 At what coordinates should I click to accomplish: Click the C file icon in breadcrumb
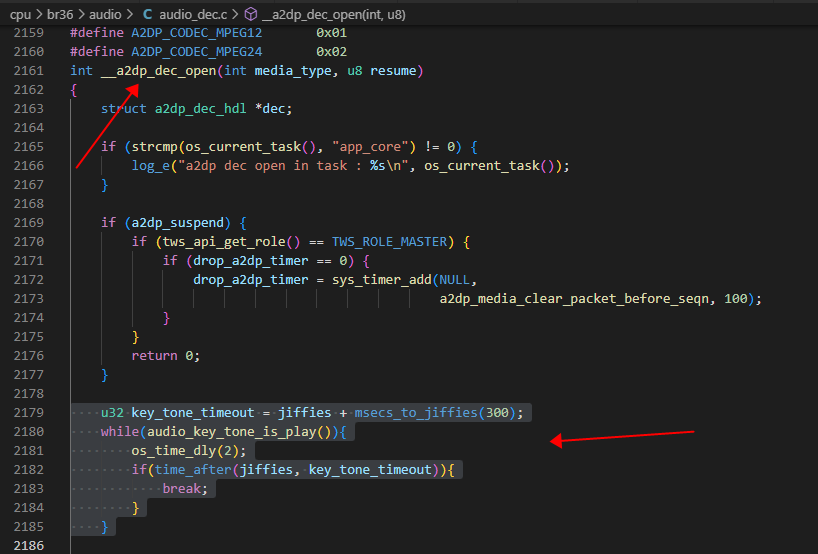[x=148, y=15]
